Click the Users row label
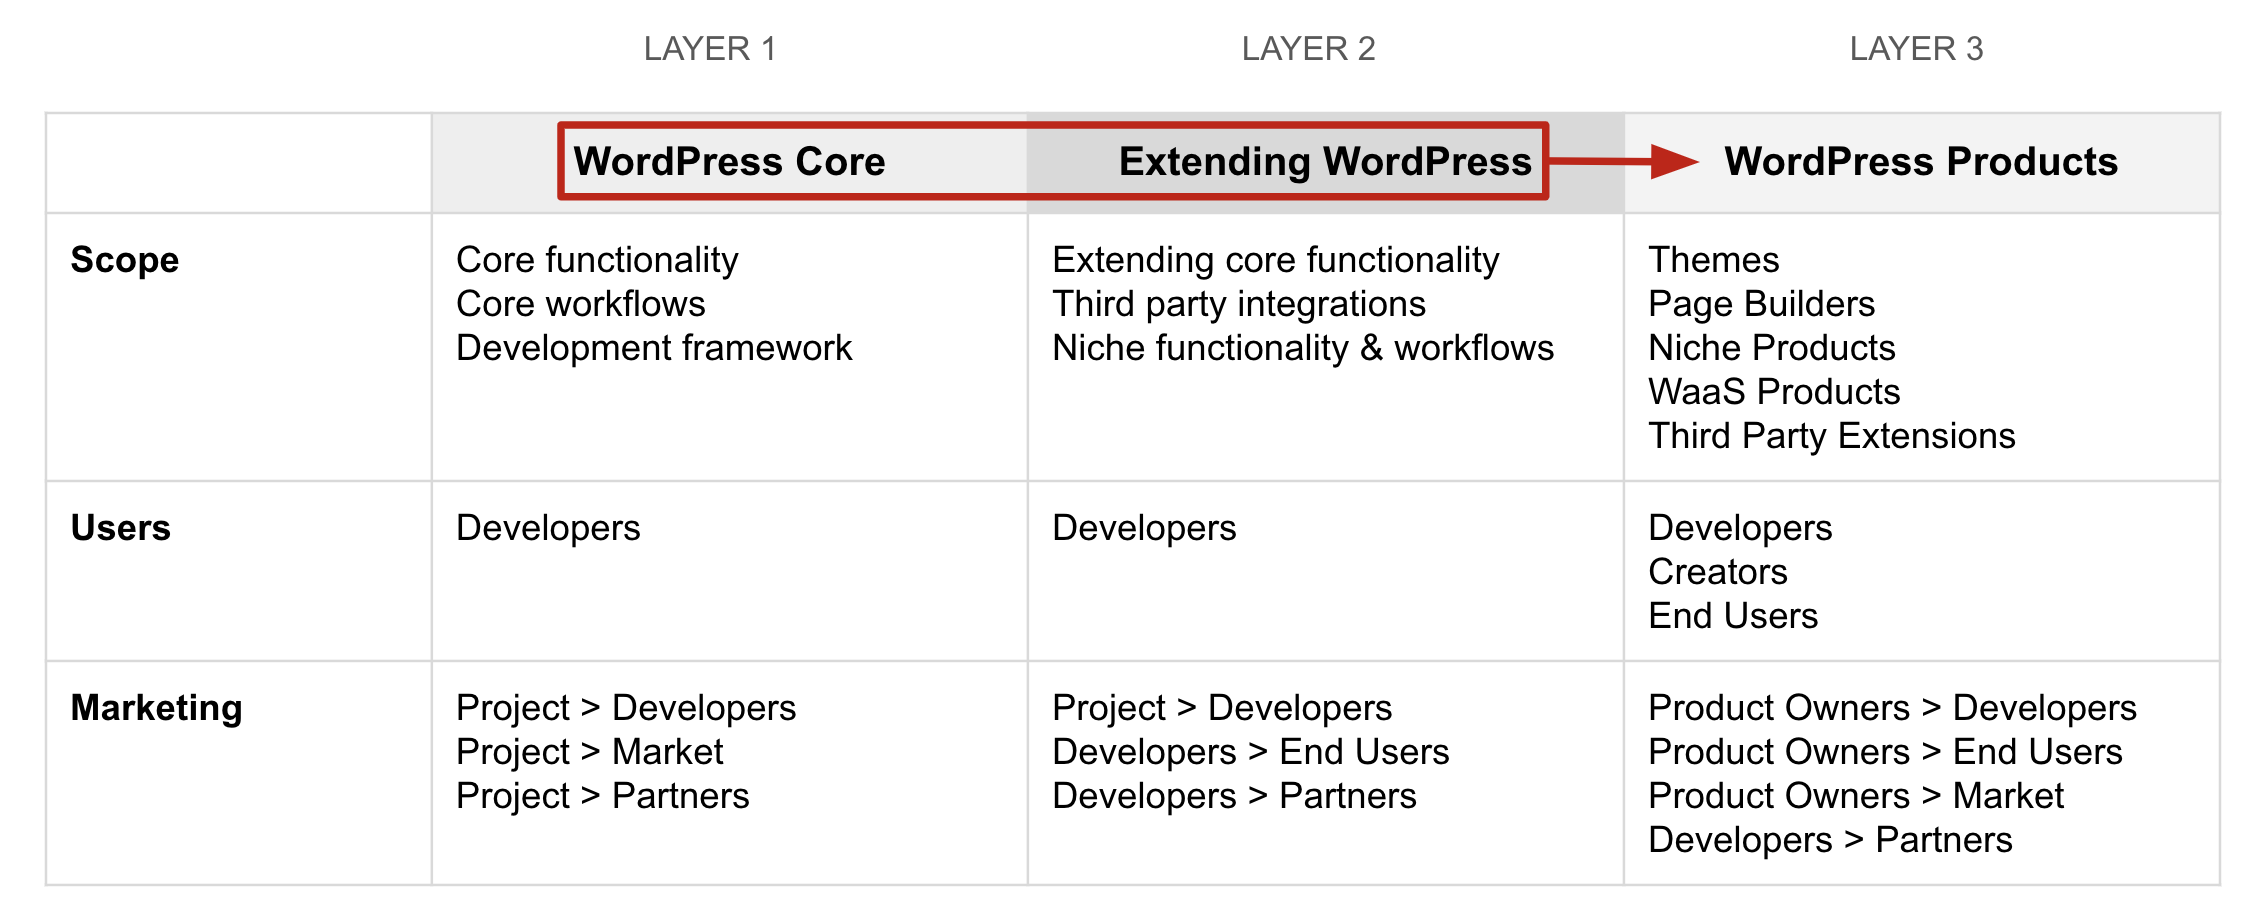Viewport: 2244px width, 912px height. click(121, 528)
